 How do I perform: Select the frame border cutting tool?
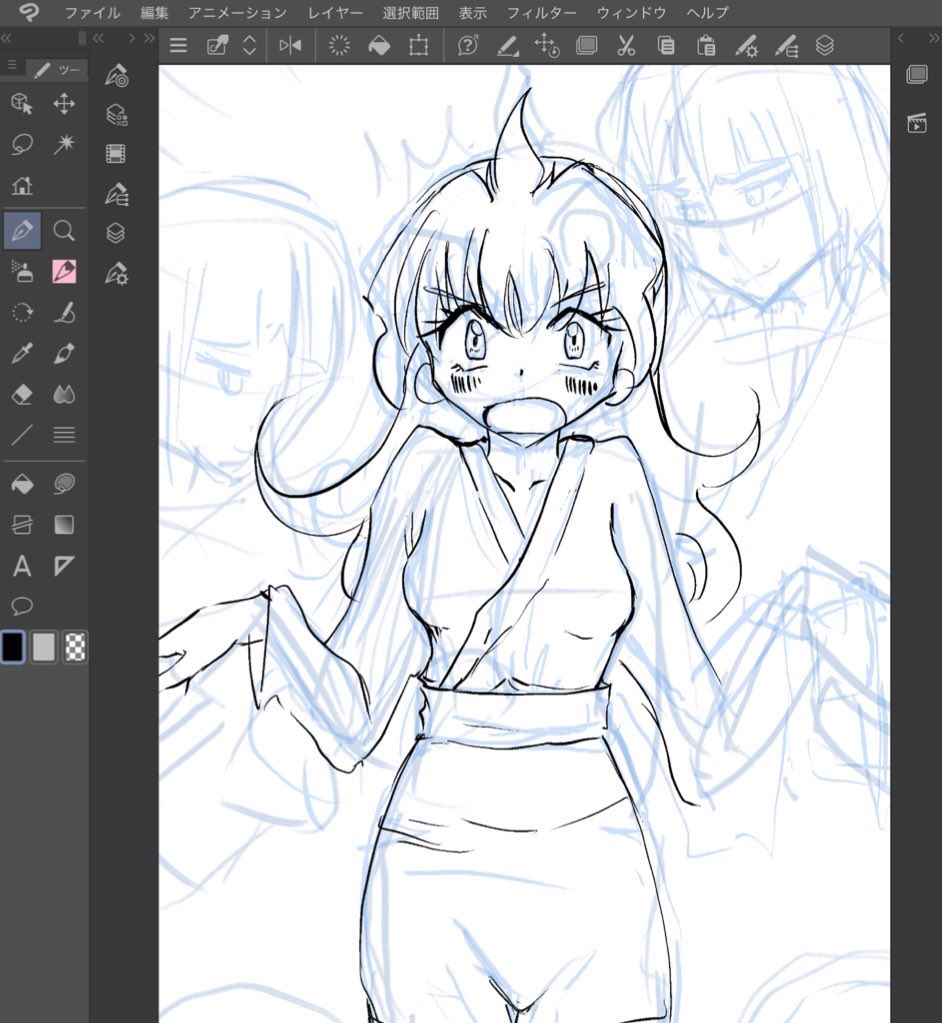coord(22,525)
